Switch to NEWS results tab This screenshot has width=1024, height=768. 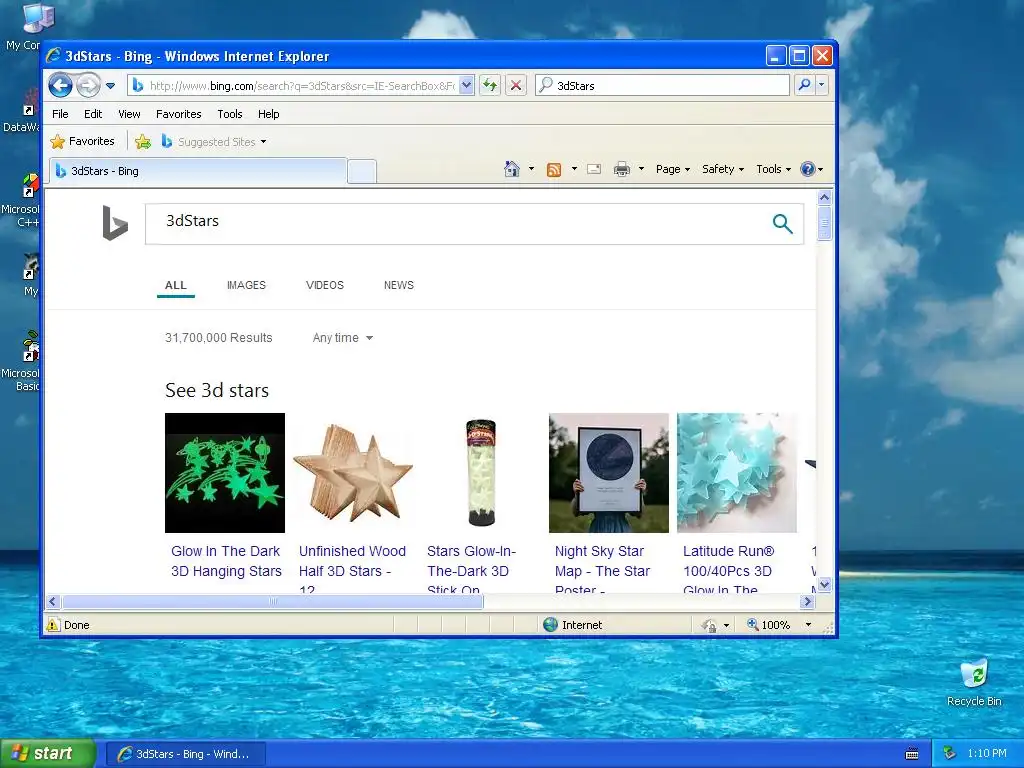coord(398,285)
